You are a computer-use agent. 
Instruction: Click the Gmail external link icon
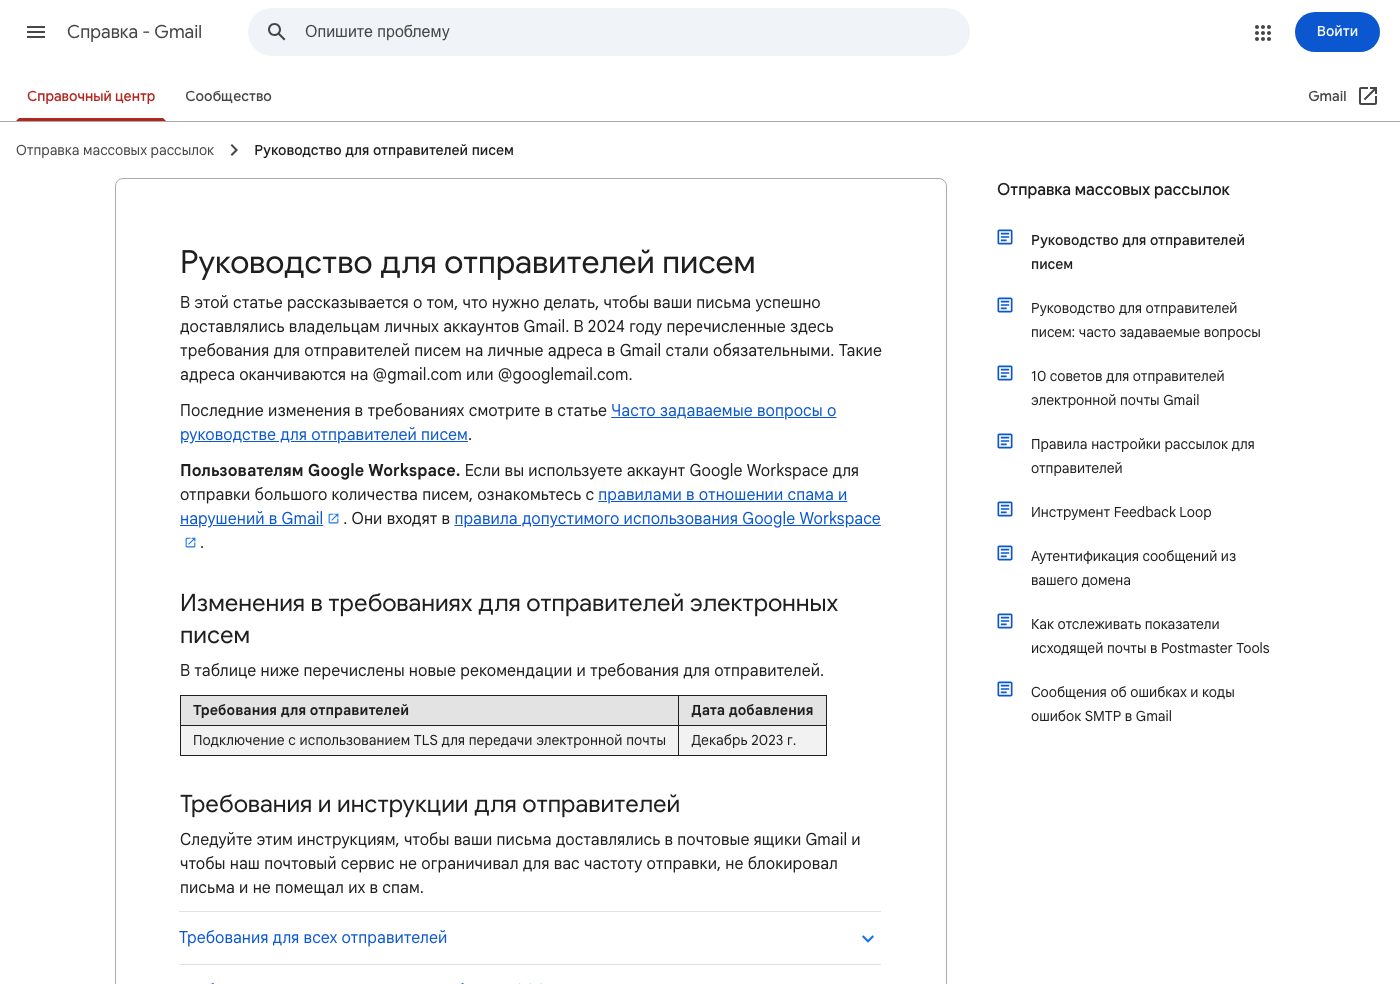point(1368,96)
